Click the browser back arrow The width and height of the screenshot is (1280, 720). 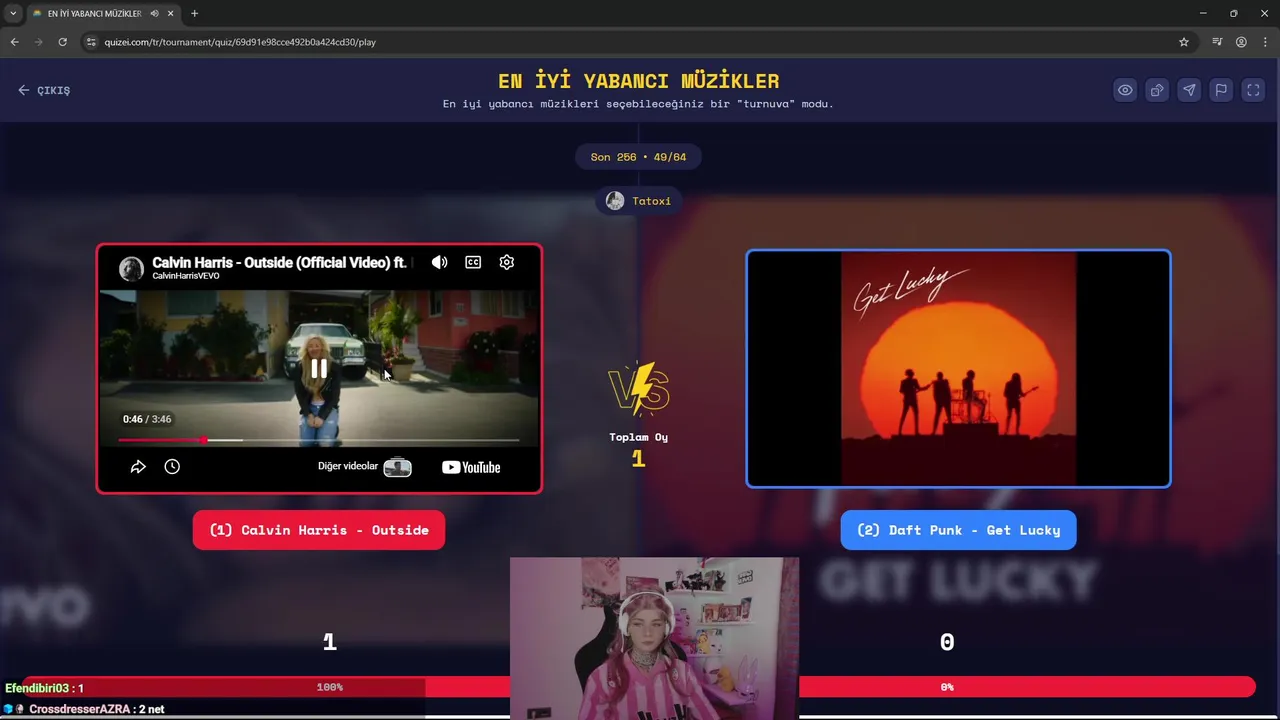[14, 42]
